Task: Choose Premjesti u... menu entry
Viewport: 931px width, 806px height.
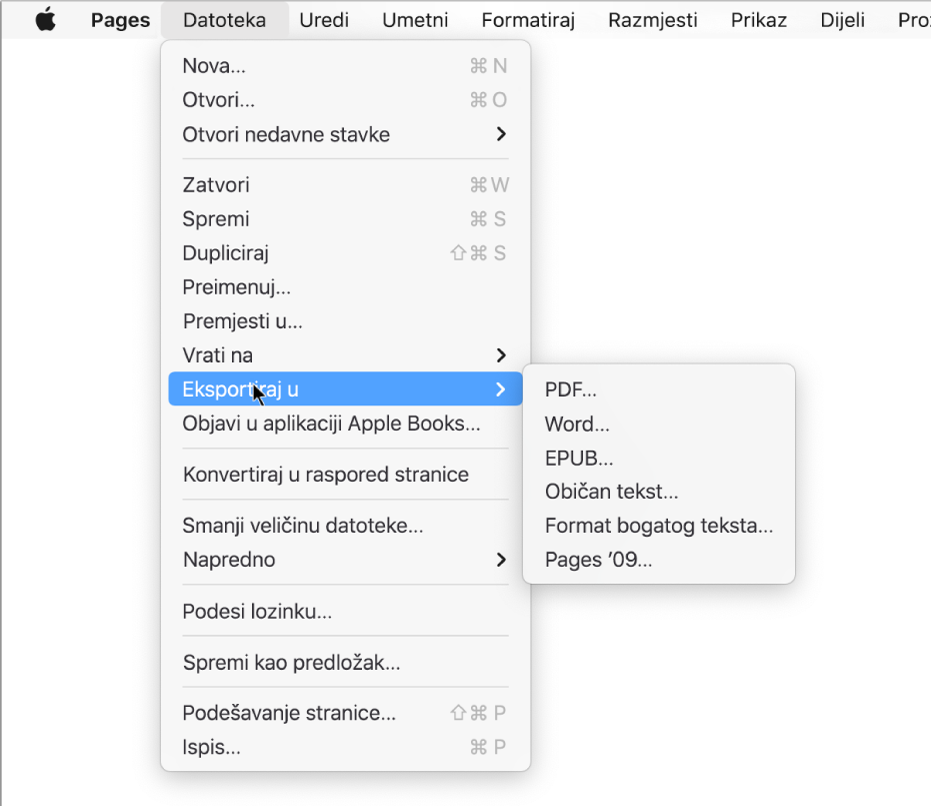Action: tap(346, 321)
